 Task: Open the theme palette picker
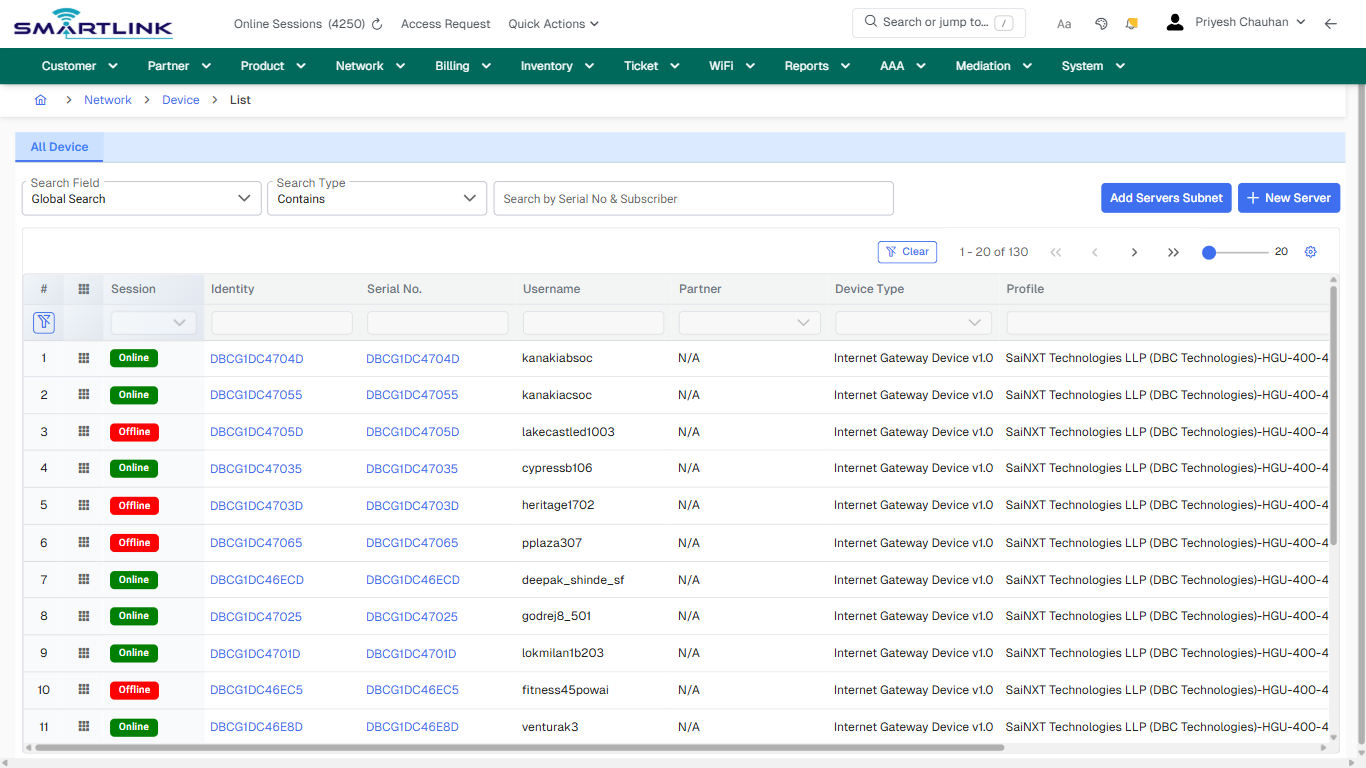click(1101, 23)
